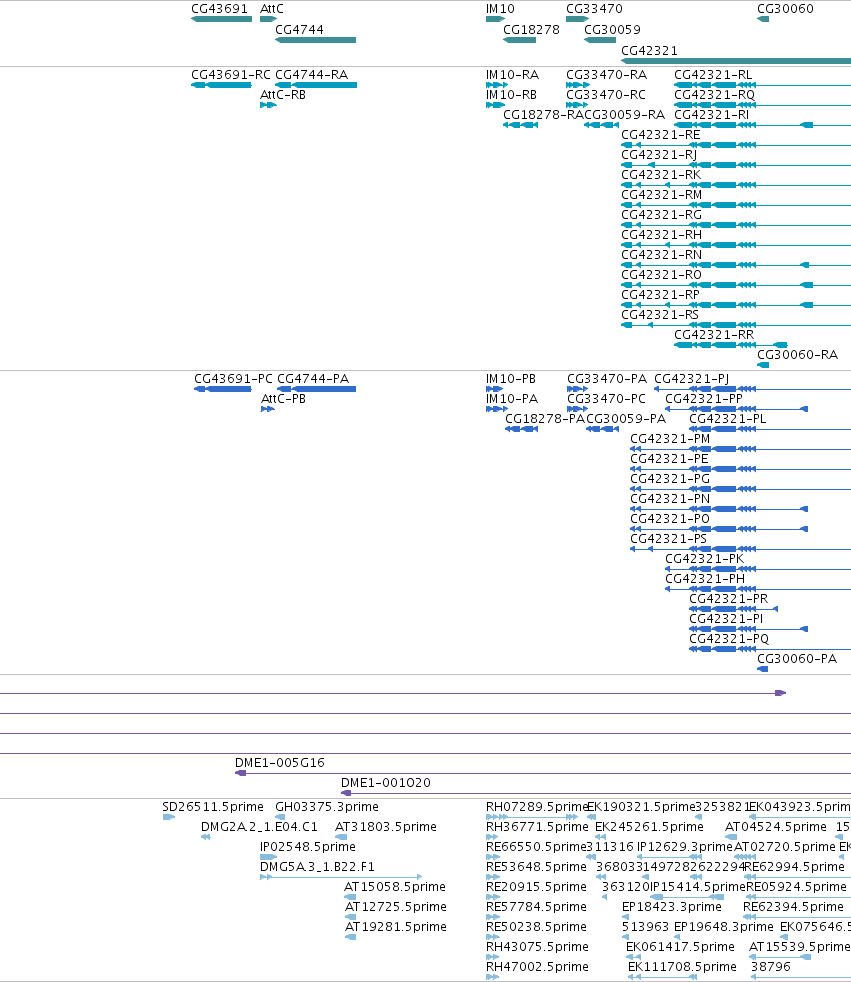
Task: Select the CG33470-PC label
Action: [x=606, y=399]
